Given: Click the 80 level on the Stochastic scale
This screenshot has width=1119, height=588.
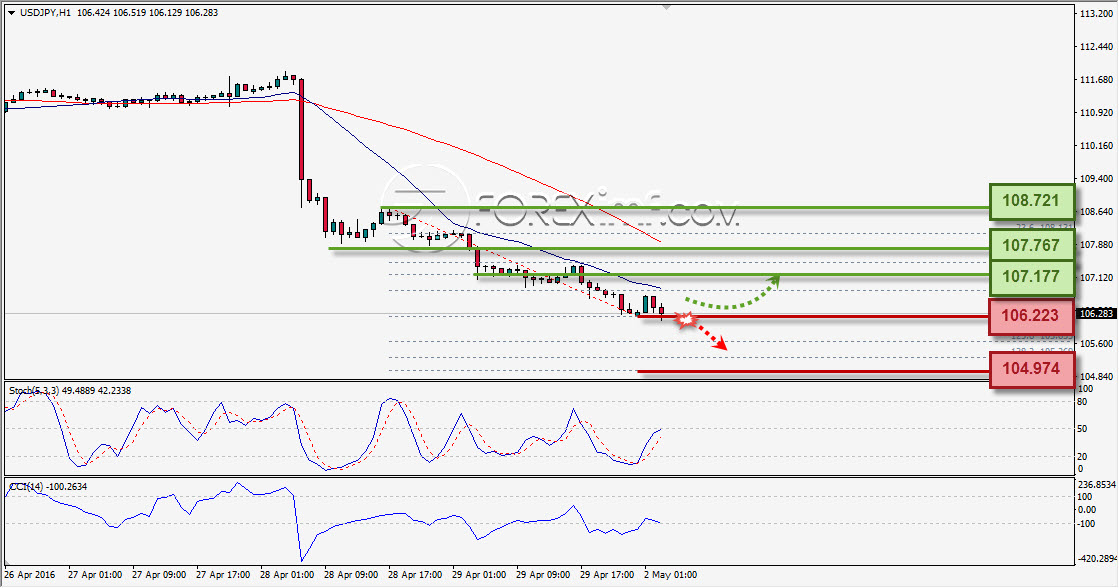Looking at the screenshot, I should [1083, 402].
